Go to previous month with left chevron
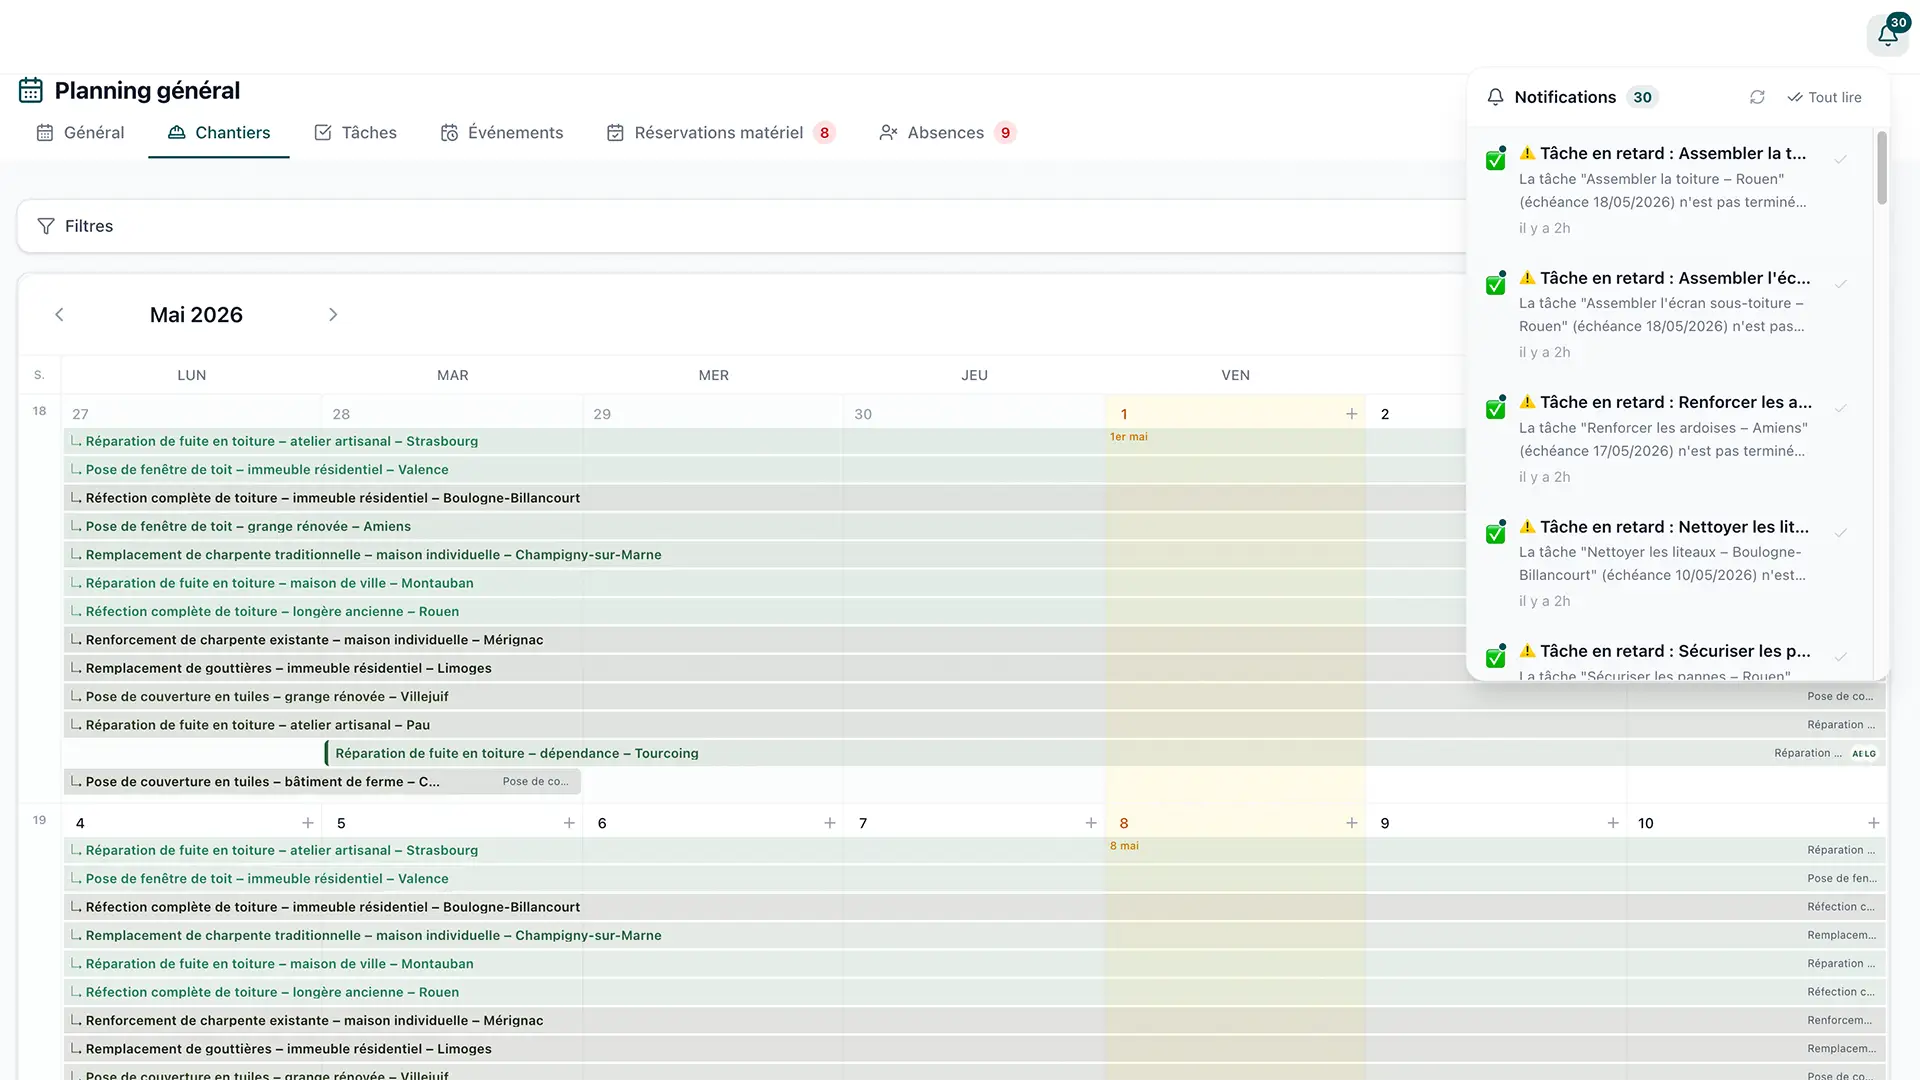This screenshot has height=1080, width=1920. (x=59, y=315)
